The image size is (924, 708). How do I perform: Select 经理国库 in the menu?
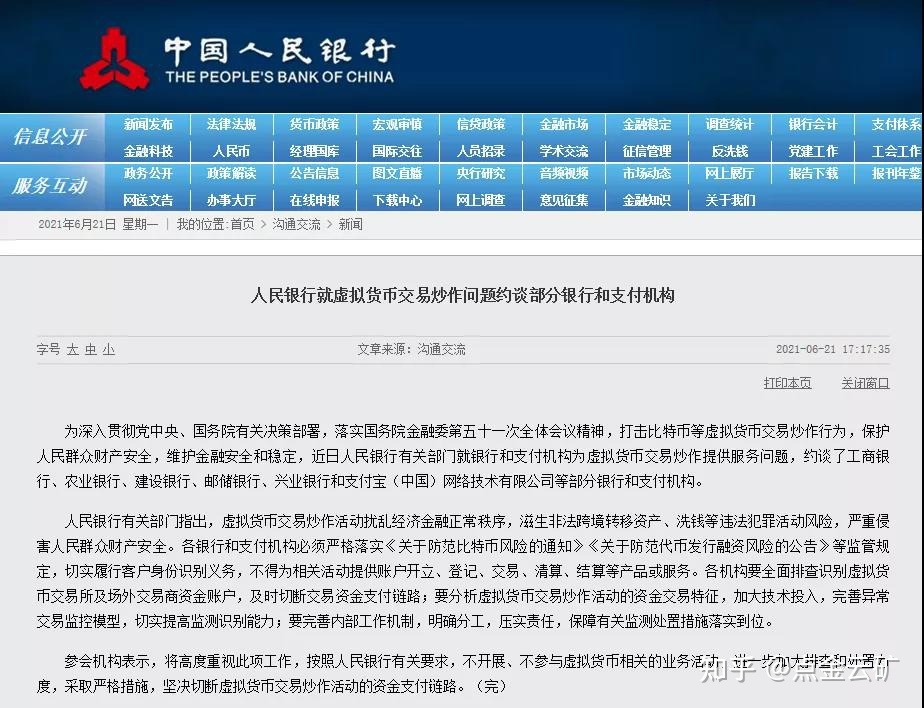click(x=314, y=152)
